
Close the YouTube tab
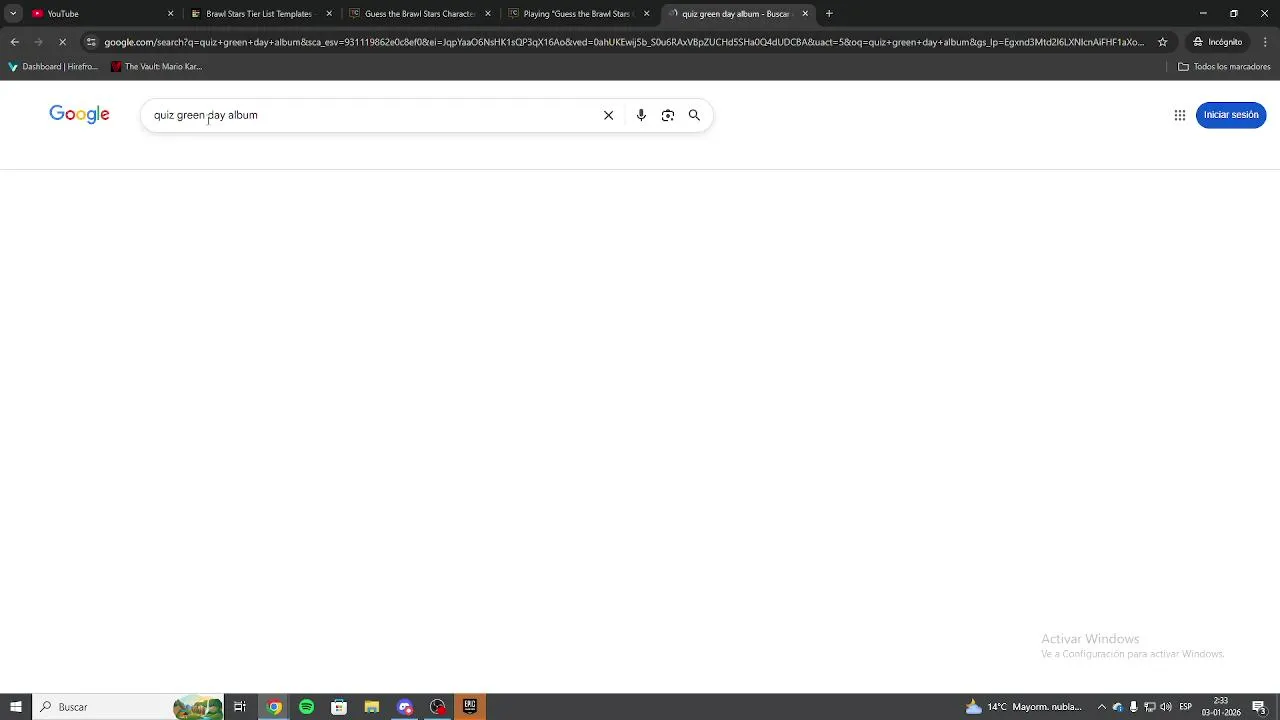(170, 14)
